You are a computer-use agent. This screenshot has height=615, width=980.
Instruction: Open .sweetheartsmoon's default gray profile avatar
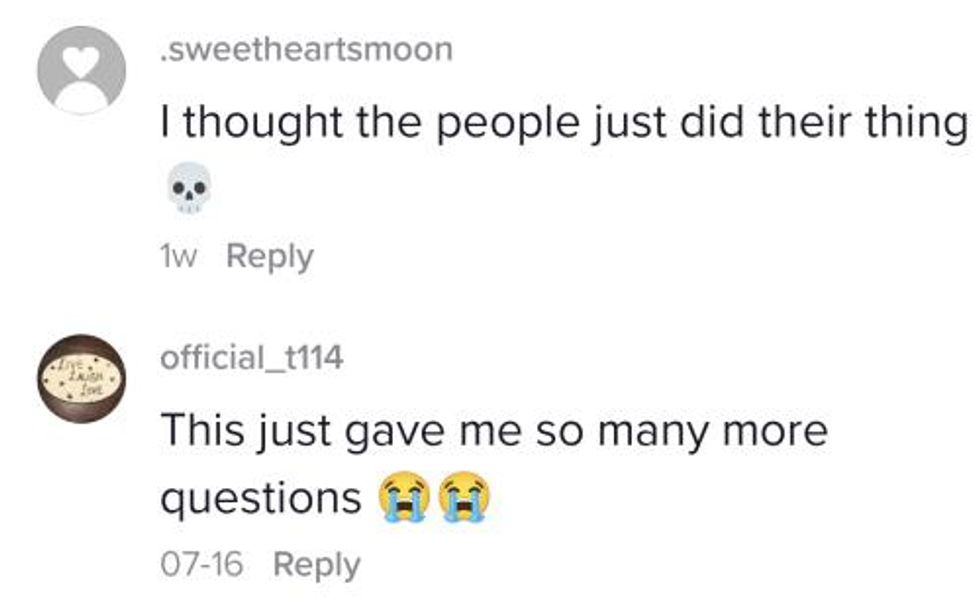click(81, 70)
